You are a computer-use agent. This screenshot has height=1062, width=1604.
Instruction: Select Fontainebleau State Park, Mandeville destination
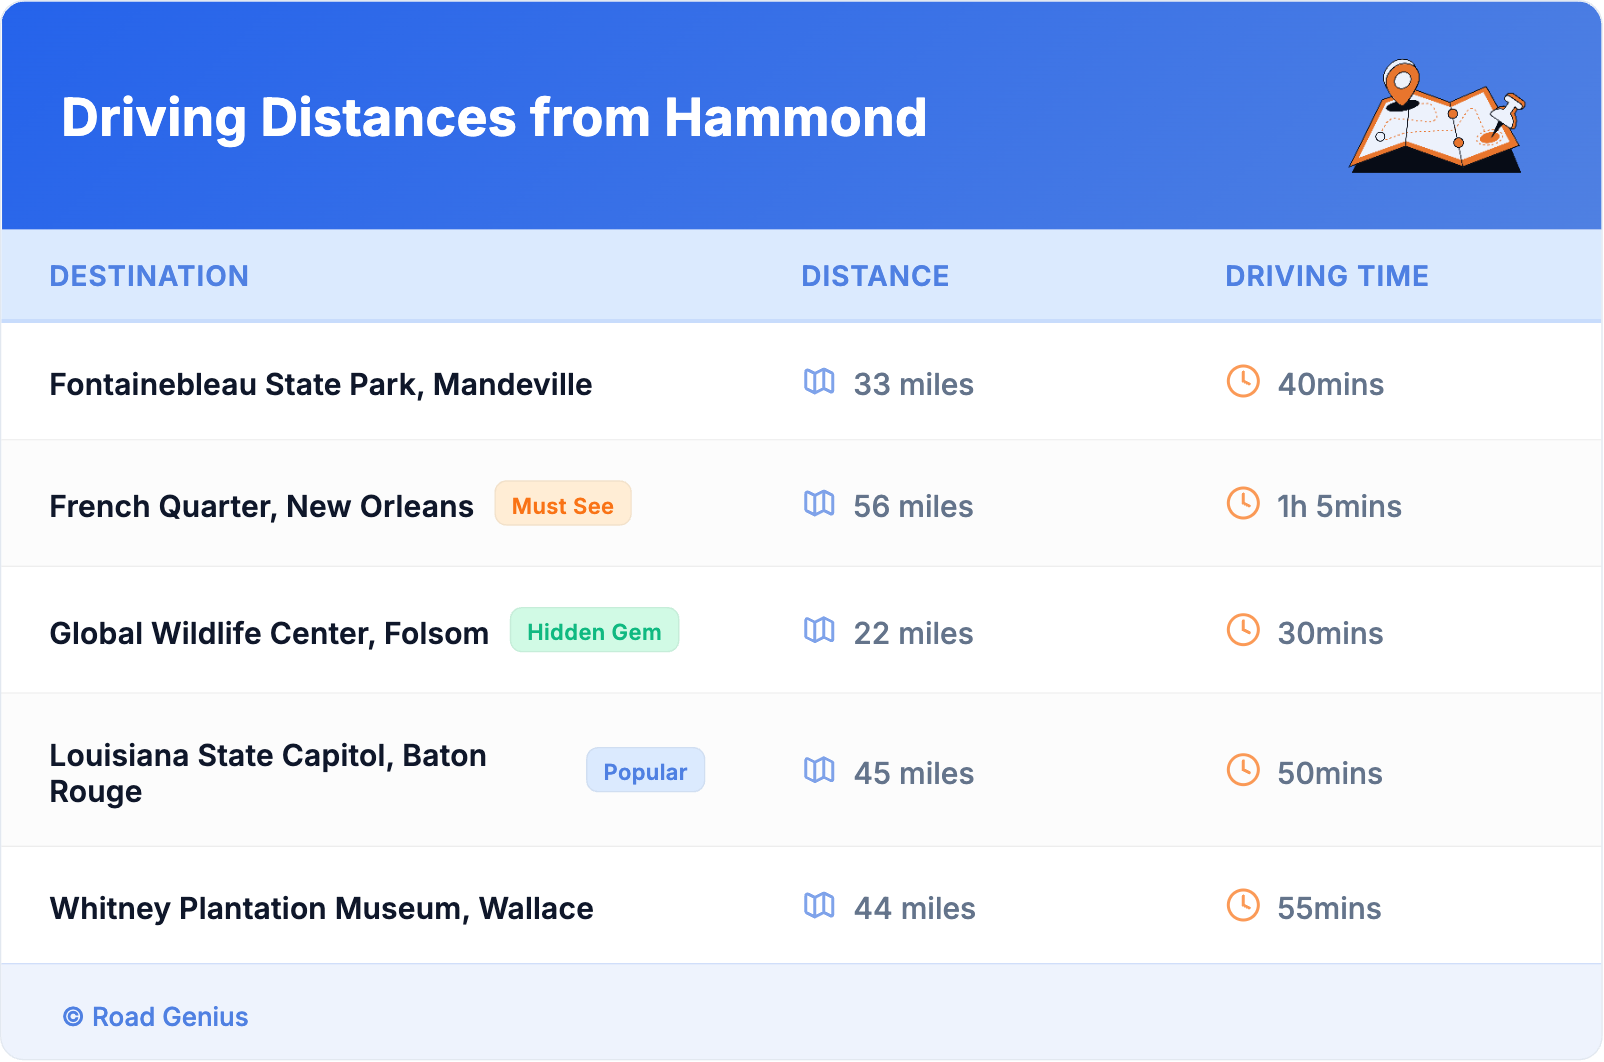click(x=320, y=385)
